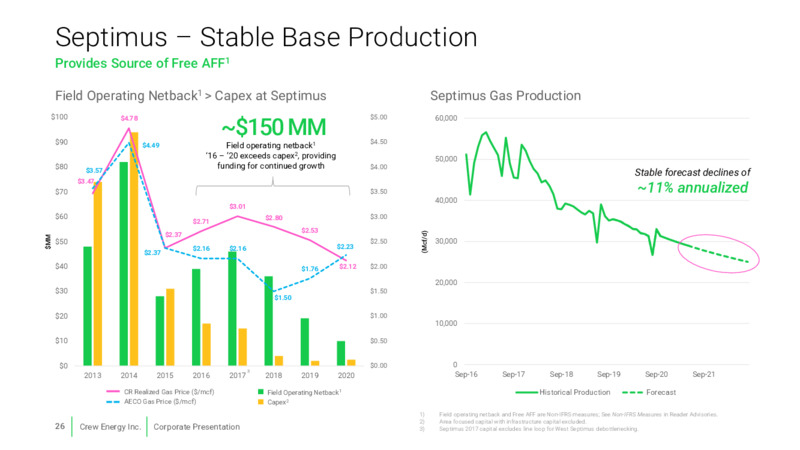Click the "2020" year axis label
Image resolution: width=800 pixels, height=450 pixels.
click(x=346, y=376)
